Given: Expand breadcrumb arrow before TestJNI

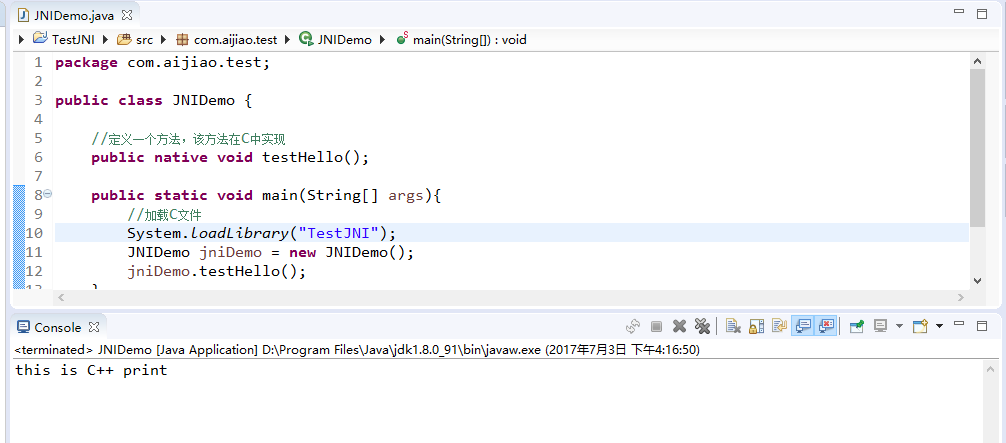Looking at the screenshot, I should click(x=21, y=40).
